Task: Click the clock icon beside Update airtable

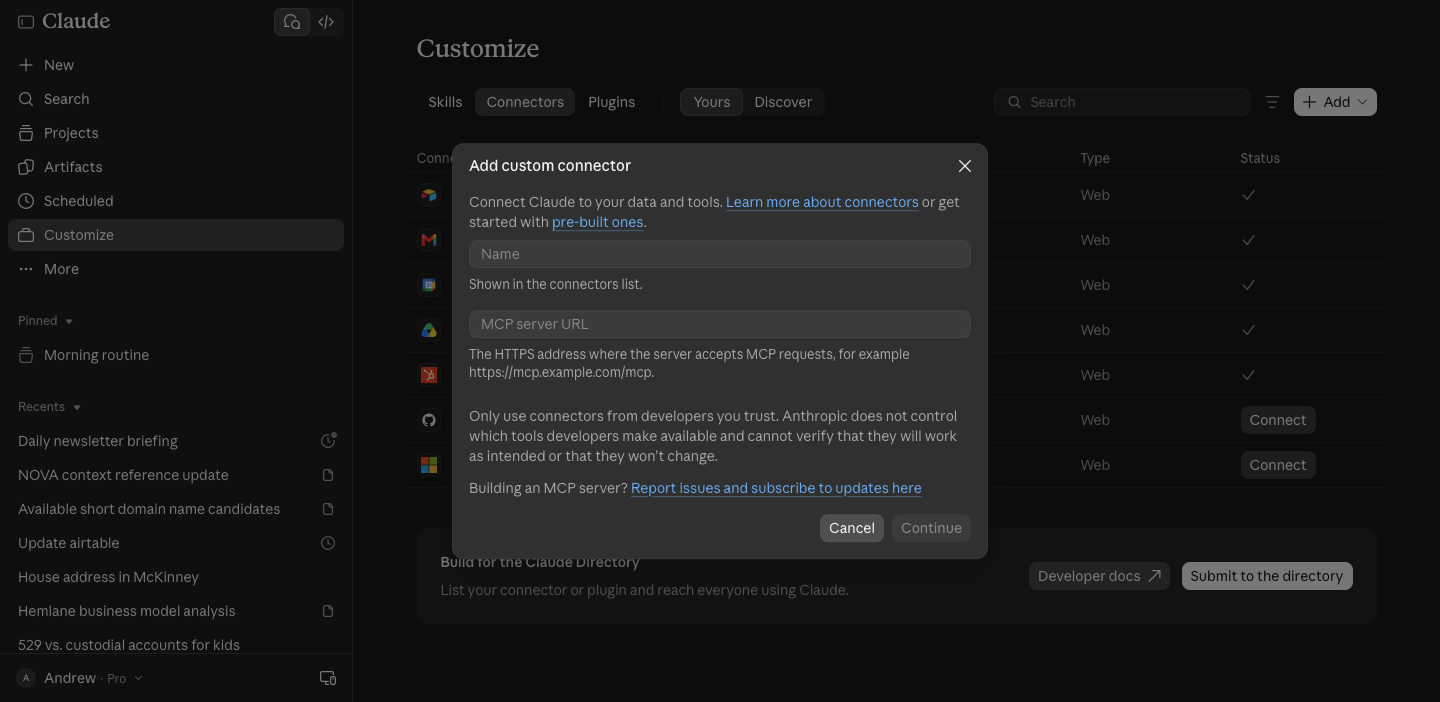Action: (x=328, y=543)
